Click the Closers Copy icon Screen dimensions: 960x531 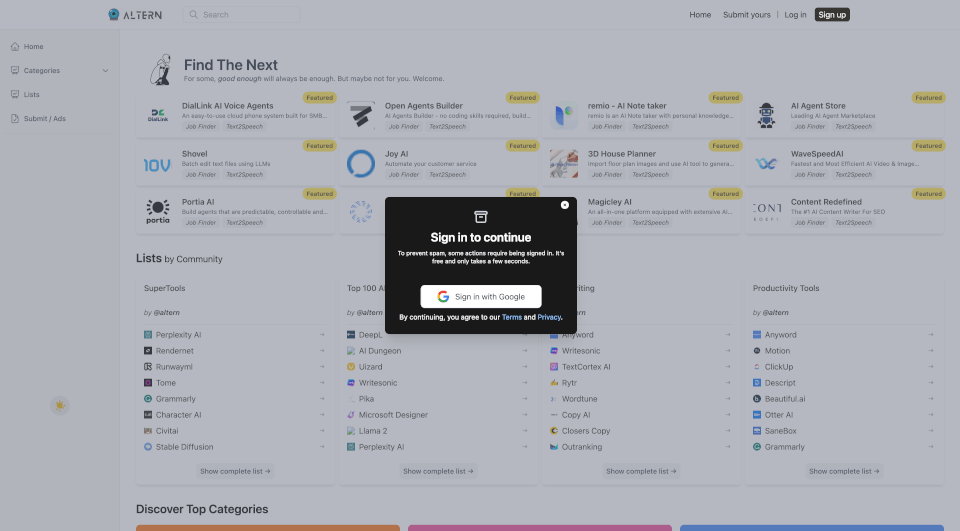(x=554, y=431)
